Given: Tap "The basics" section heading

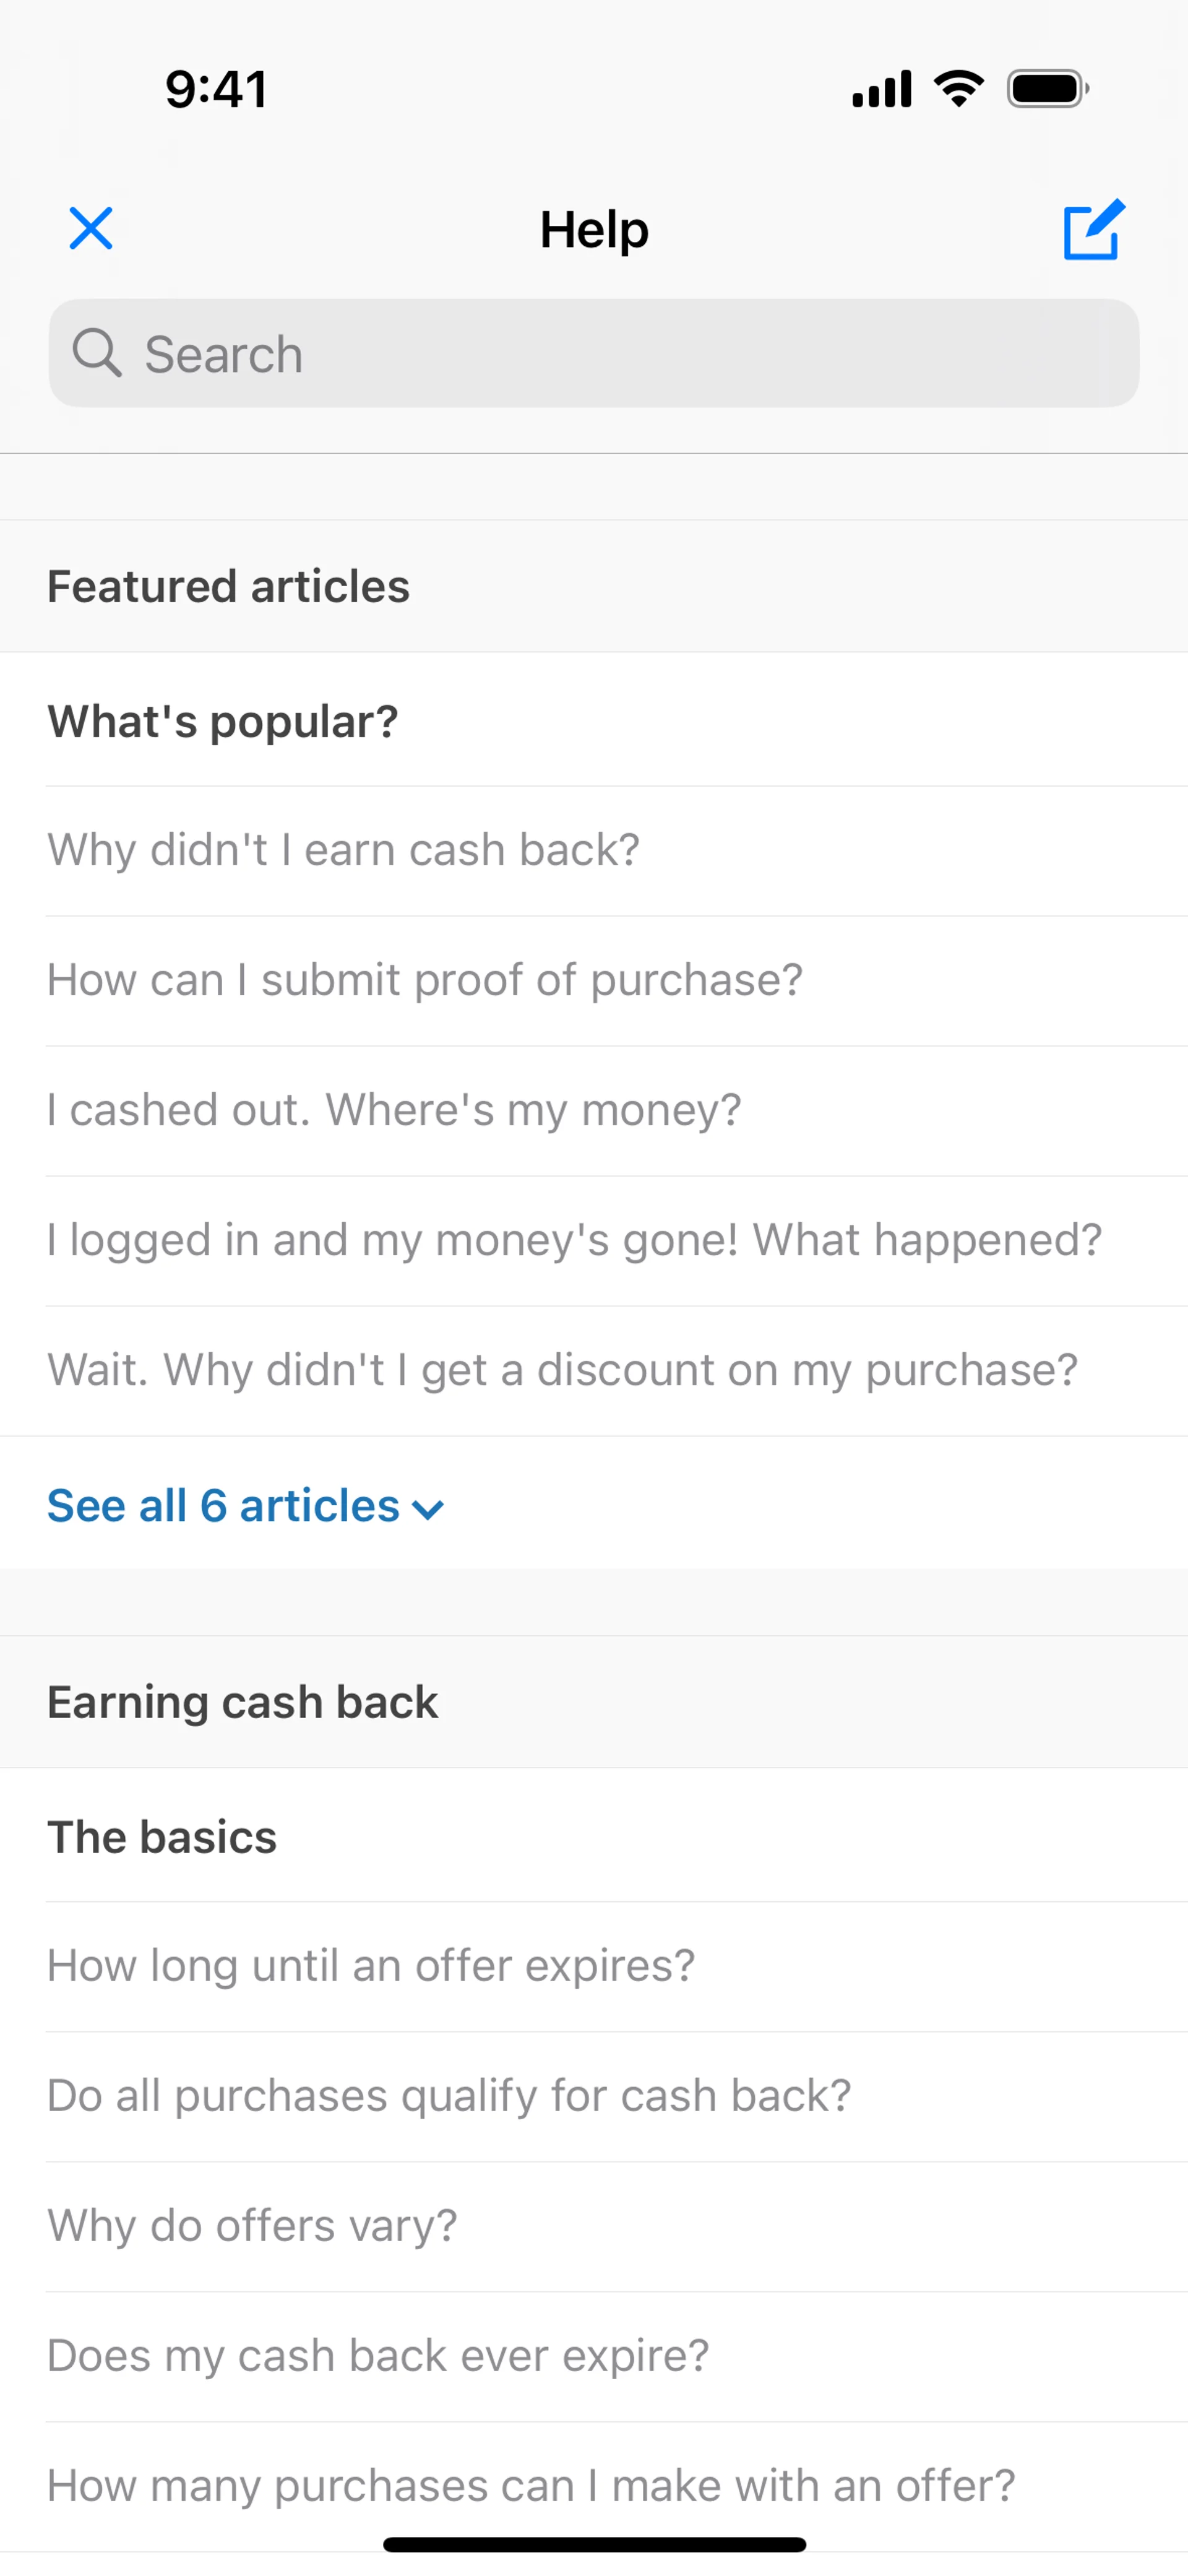Looking at the screenshot, I should 162,1837.
